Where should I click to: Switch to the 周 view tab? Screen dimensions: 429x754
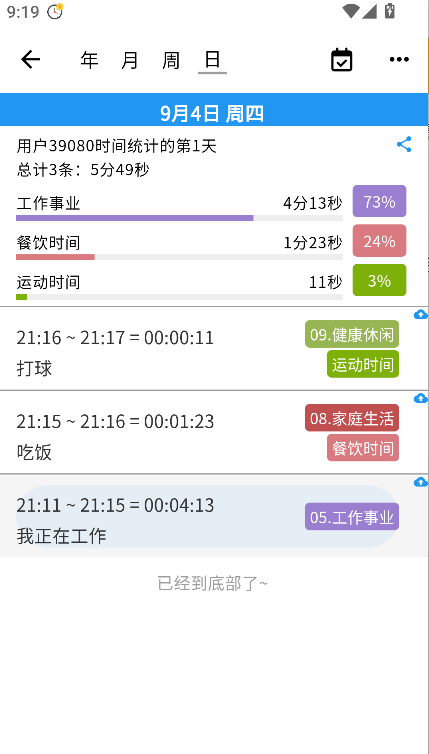point(171,61)
